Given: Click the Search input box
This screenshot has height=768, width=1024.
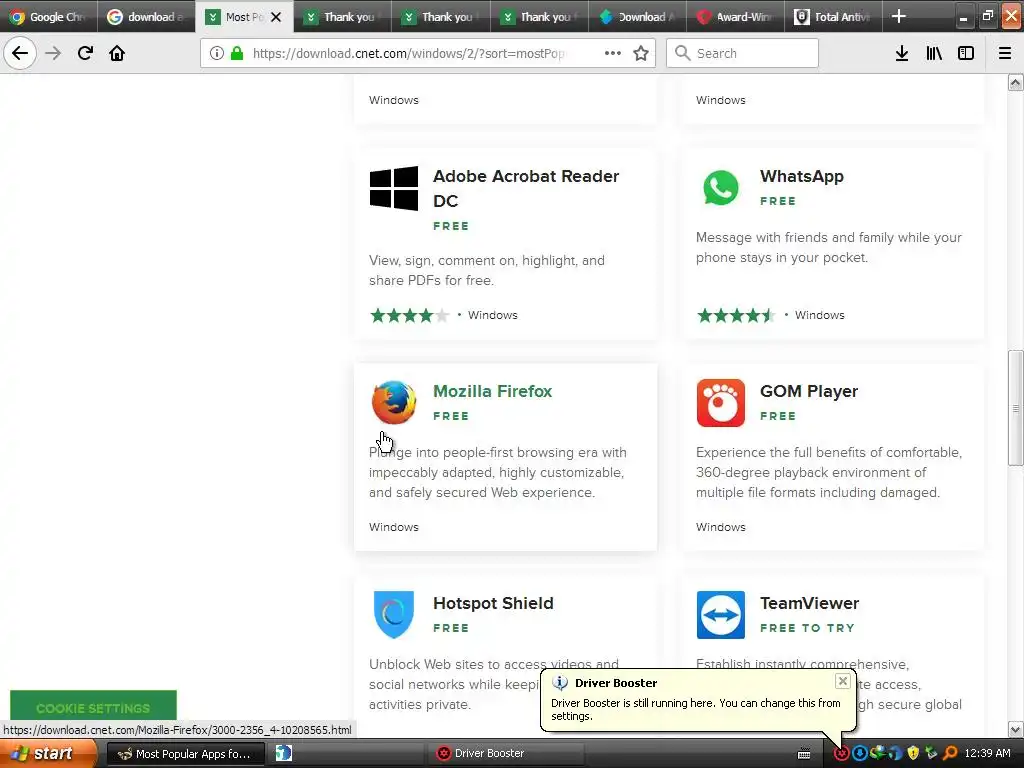Looking at the screenshot, I should [x=743, y=53].
